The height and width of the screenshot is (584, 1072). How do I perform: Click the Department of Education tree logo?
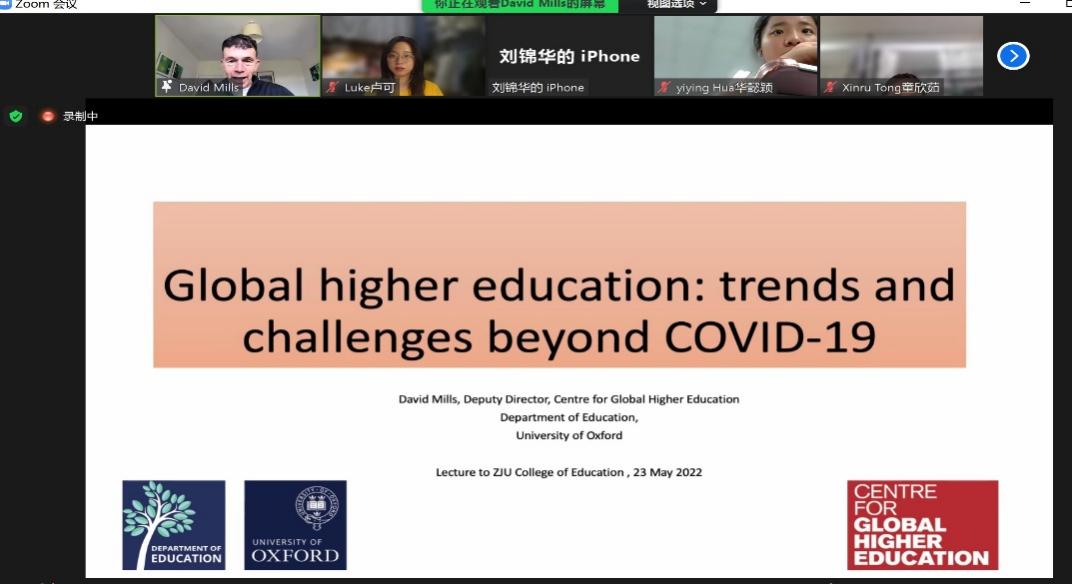pos(173,525)
